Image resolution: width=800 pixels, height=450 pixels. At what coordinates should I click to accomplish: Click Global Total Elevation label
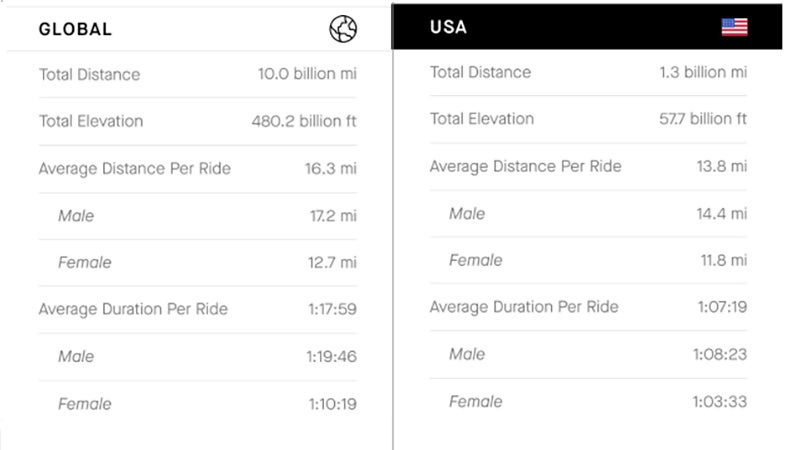(x=91, y=121)
